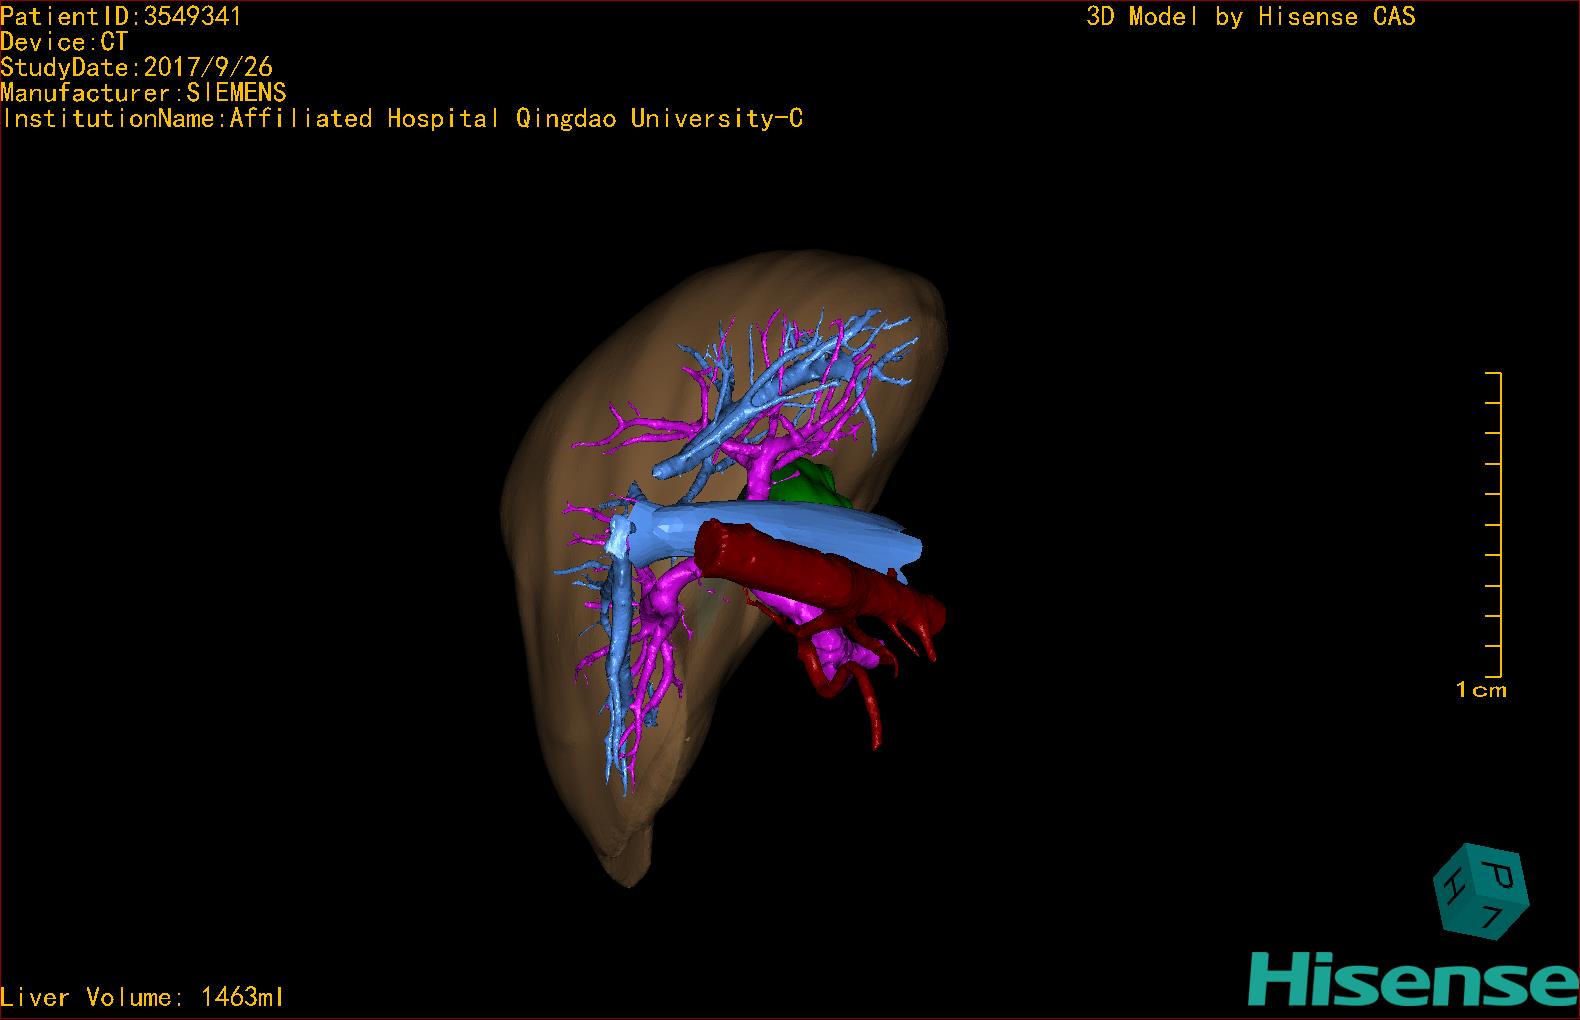Click the yellow vertical scale ruler

click(1494, 524)
